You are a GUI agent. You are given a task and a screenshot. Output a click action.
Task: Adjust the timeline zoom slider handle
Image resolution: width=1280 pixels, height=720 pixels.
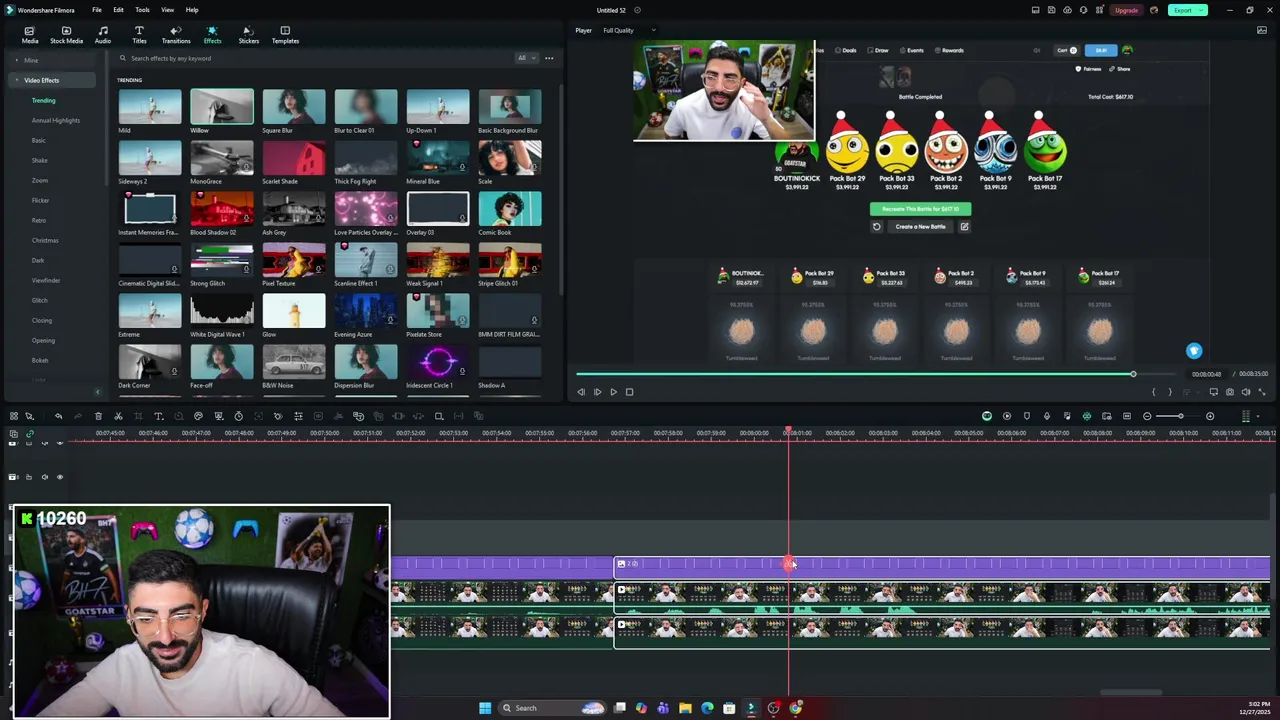tap(1180, 416)
